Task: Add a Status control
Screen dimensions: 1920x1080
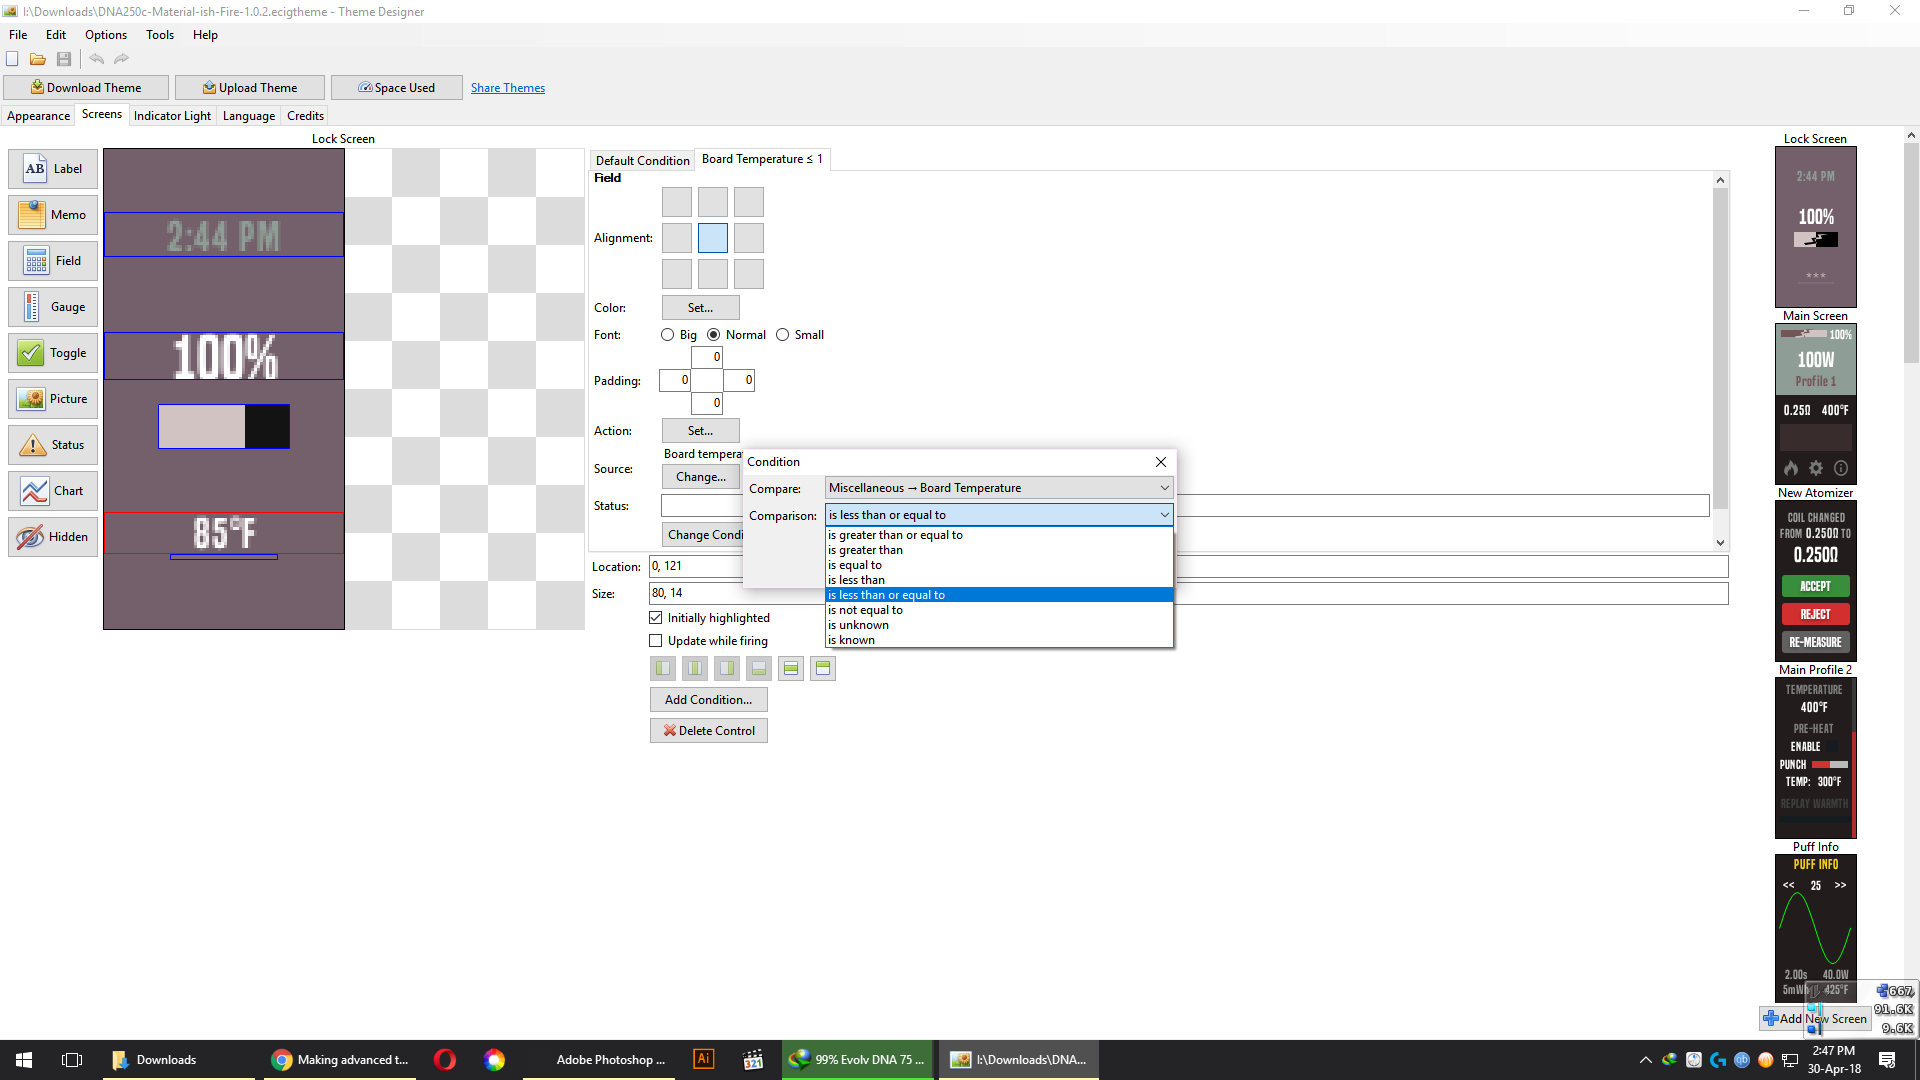Action: (53, 445)
